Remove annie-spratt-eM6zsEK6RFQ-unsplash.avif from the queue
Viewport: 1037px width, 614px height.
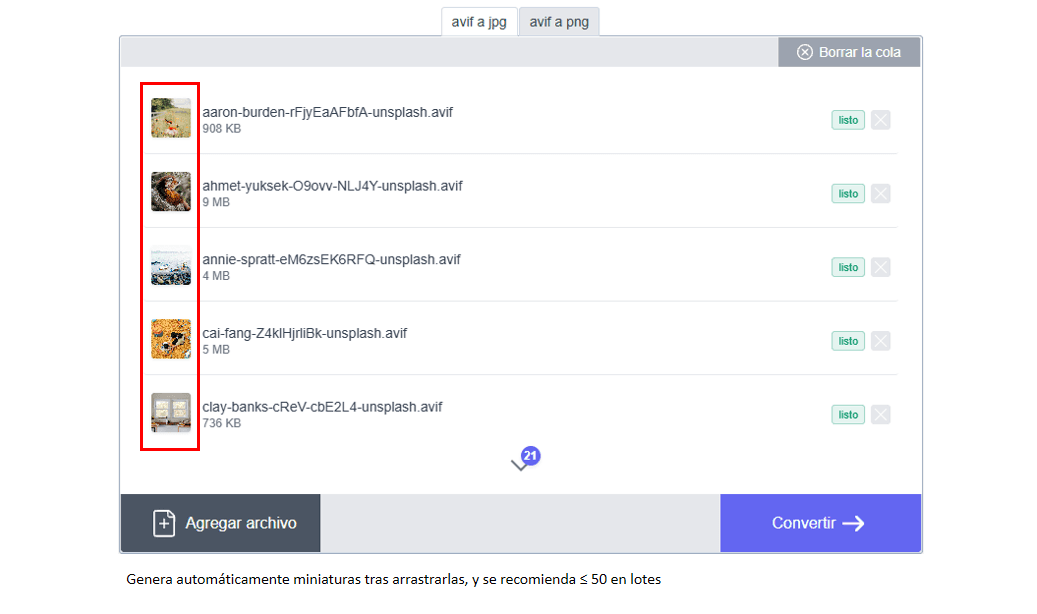(x=881, y=267)
